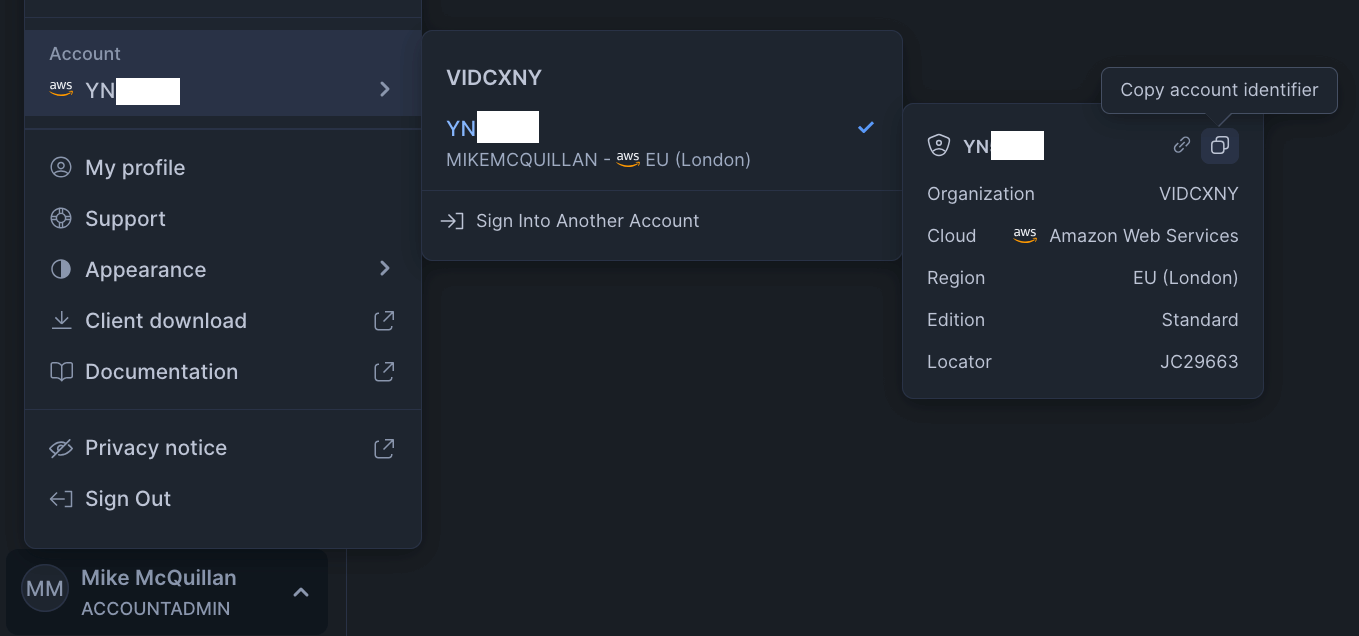
Task: Open the Support menu item
Action: click(125, 219)
